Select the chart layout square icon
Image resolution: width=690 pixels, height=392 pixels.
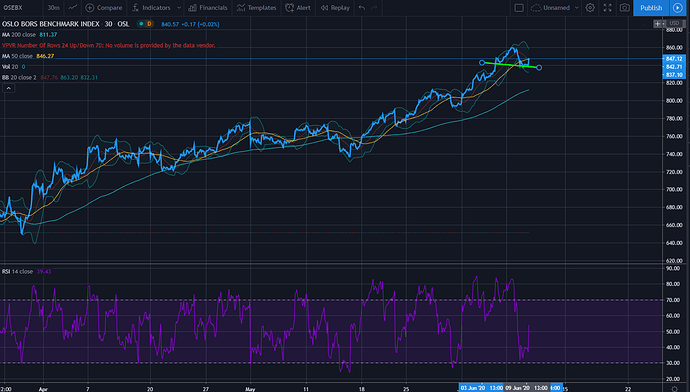click(519, 7)
